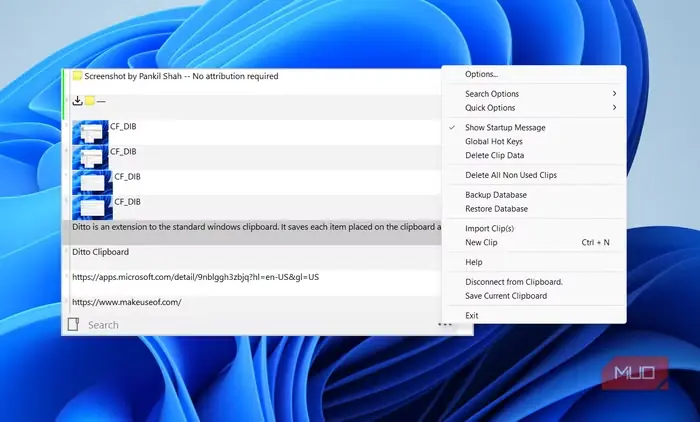Toggle the Show Startup Message checkmark
The width and height of the screenshot is (700, 422).
coord(452,127)
